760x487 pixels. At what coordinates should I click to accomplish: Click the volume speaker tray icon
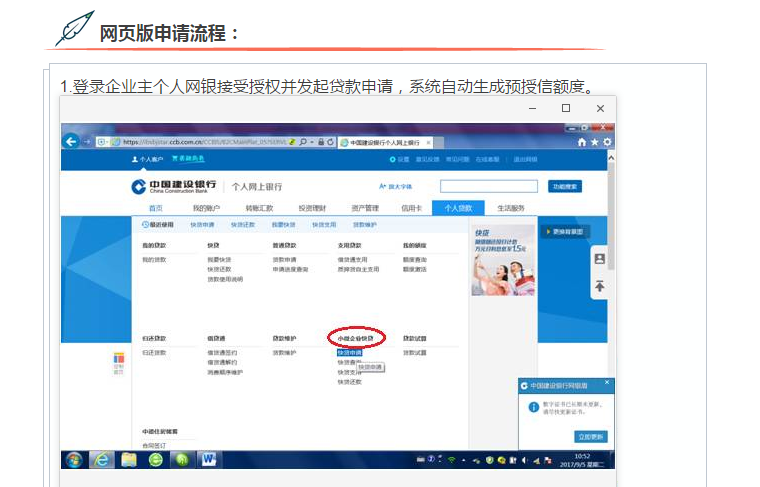coord(525,460)
